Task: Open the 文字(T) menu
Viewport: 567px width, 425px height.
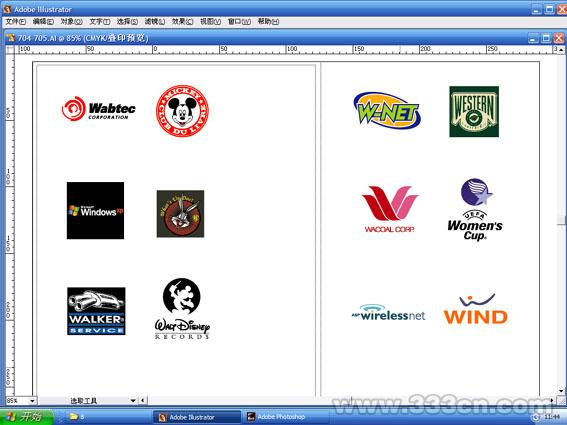Action: (x=99, y=22)
